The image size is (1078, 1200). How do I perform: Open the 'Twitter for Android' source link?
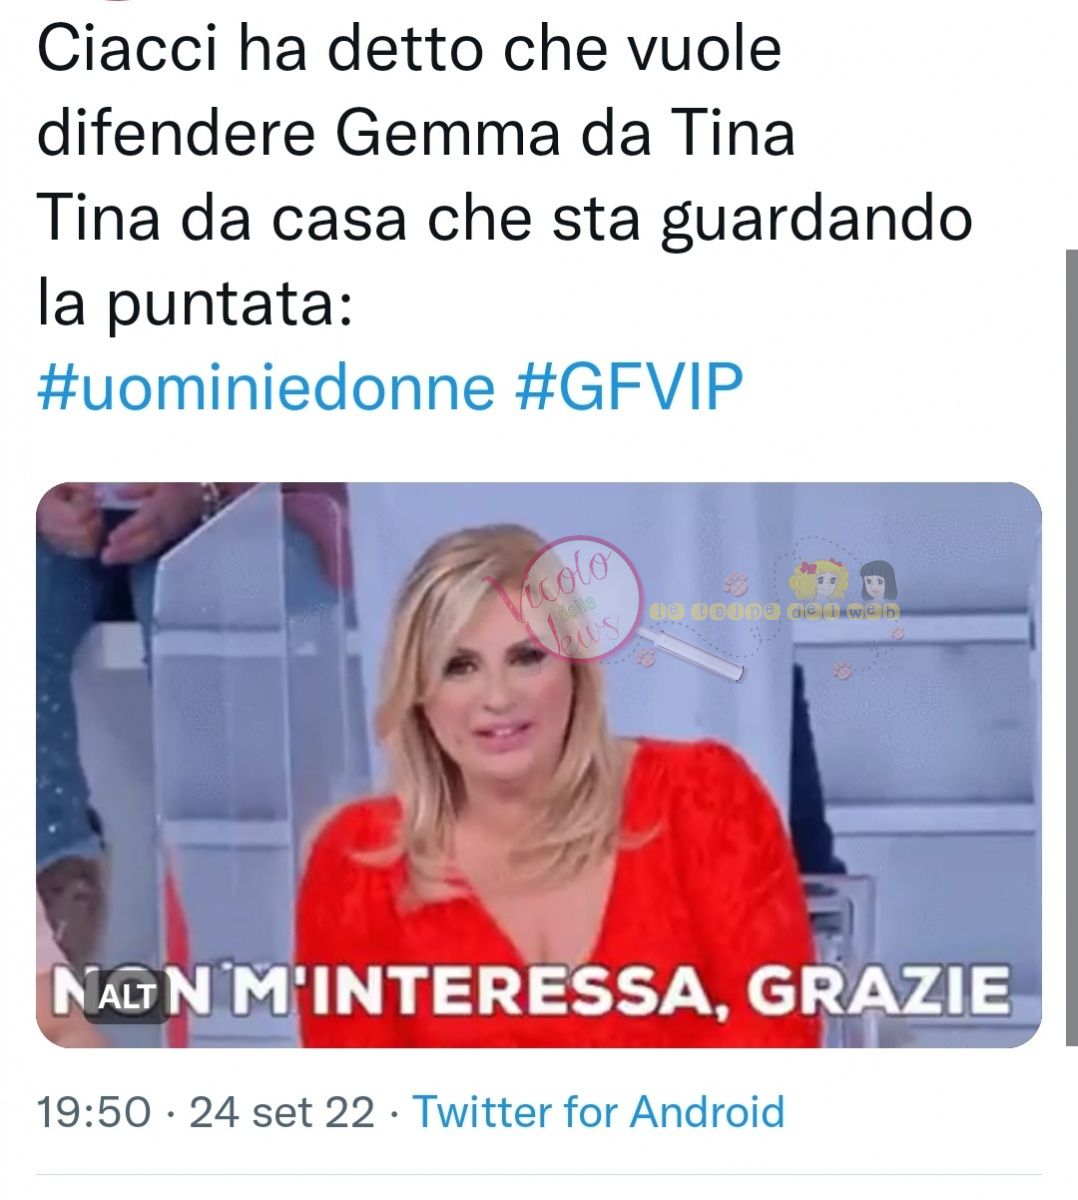pos(599,1112)
